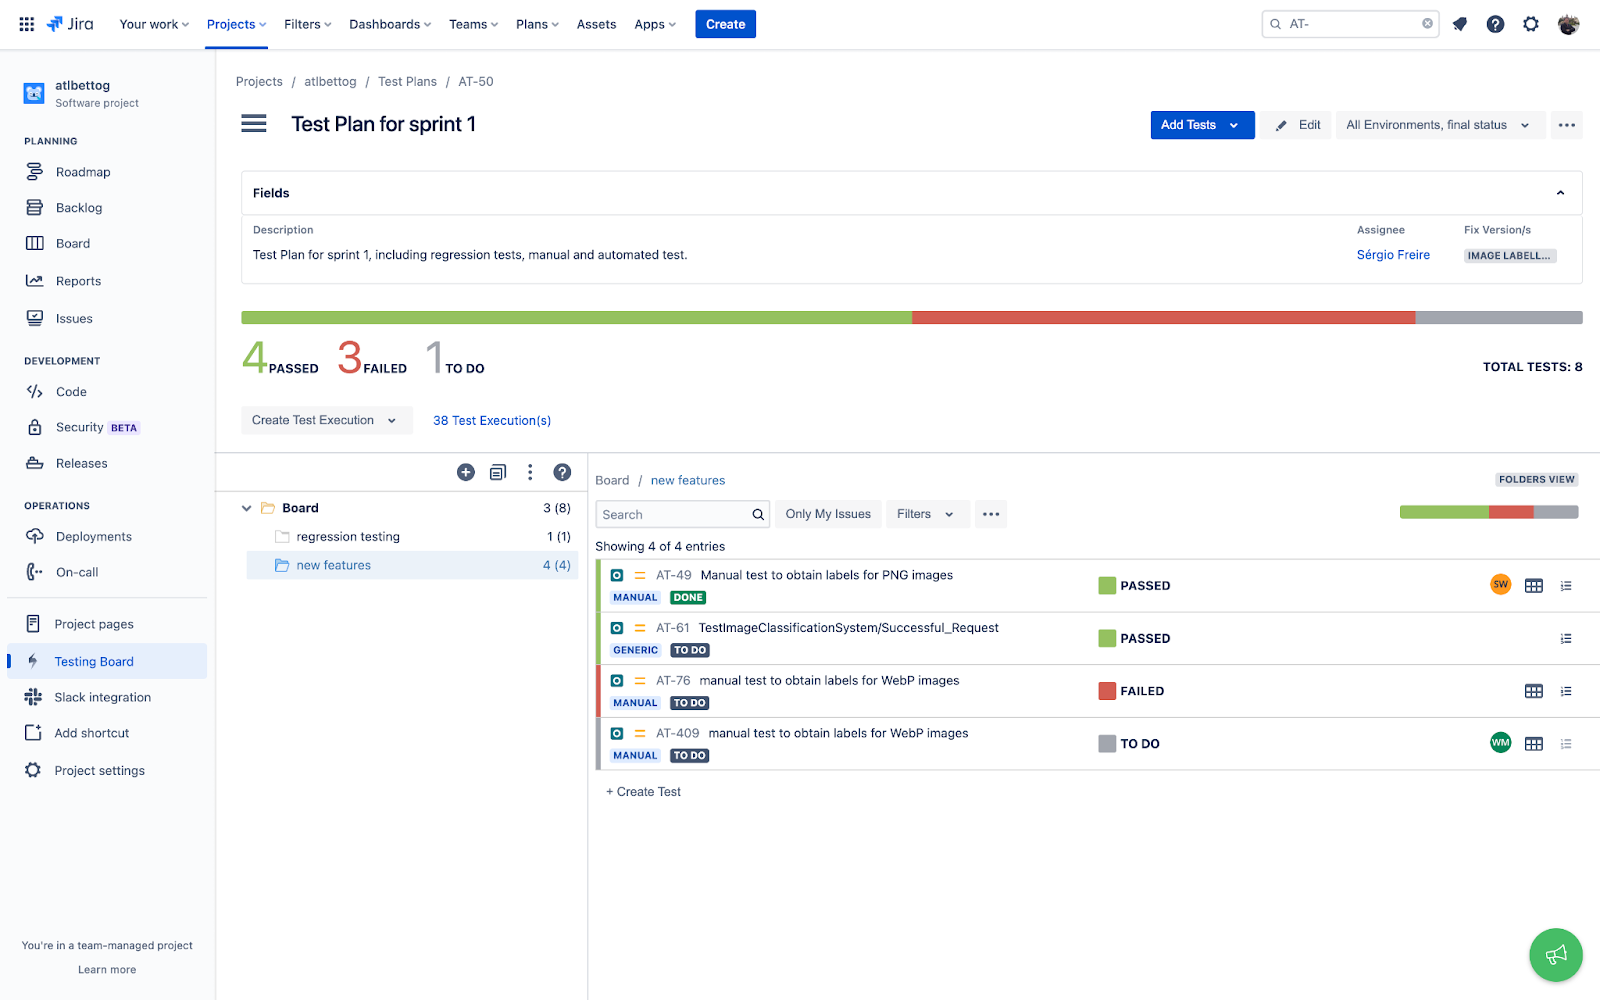
Task: Click the notifications flag icon in top bar
Action: click(1460, 23)
